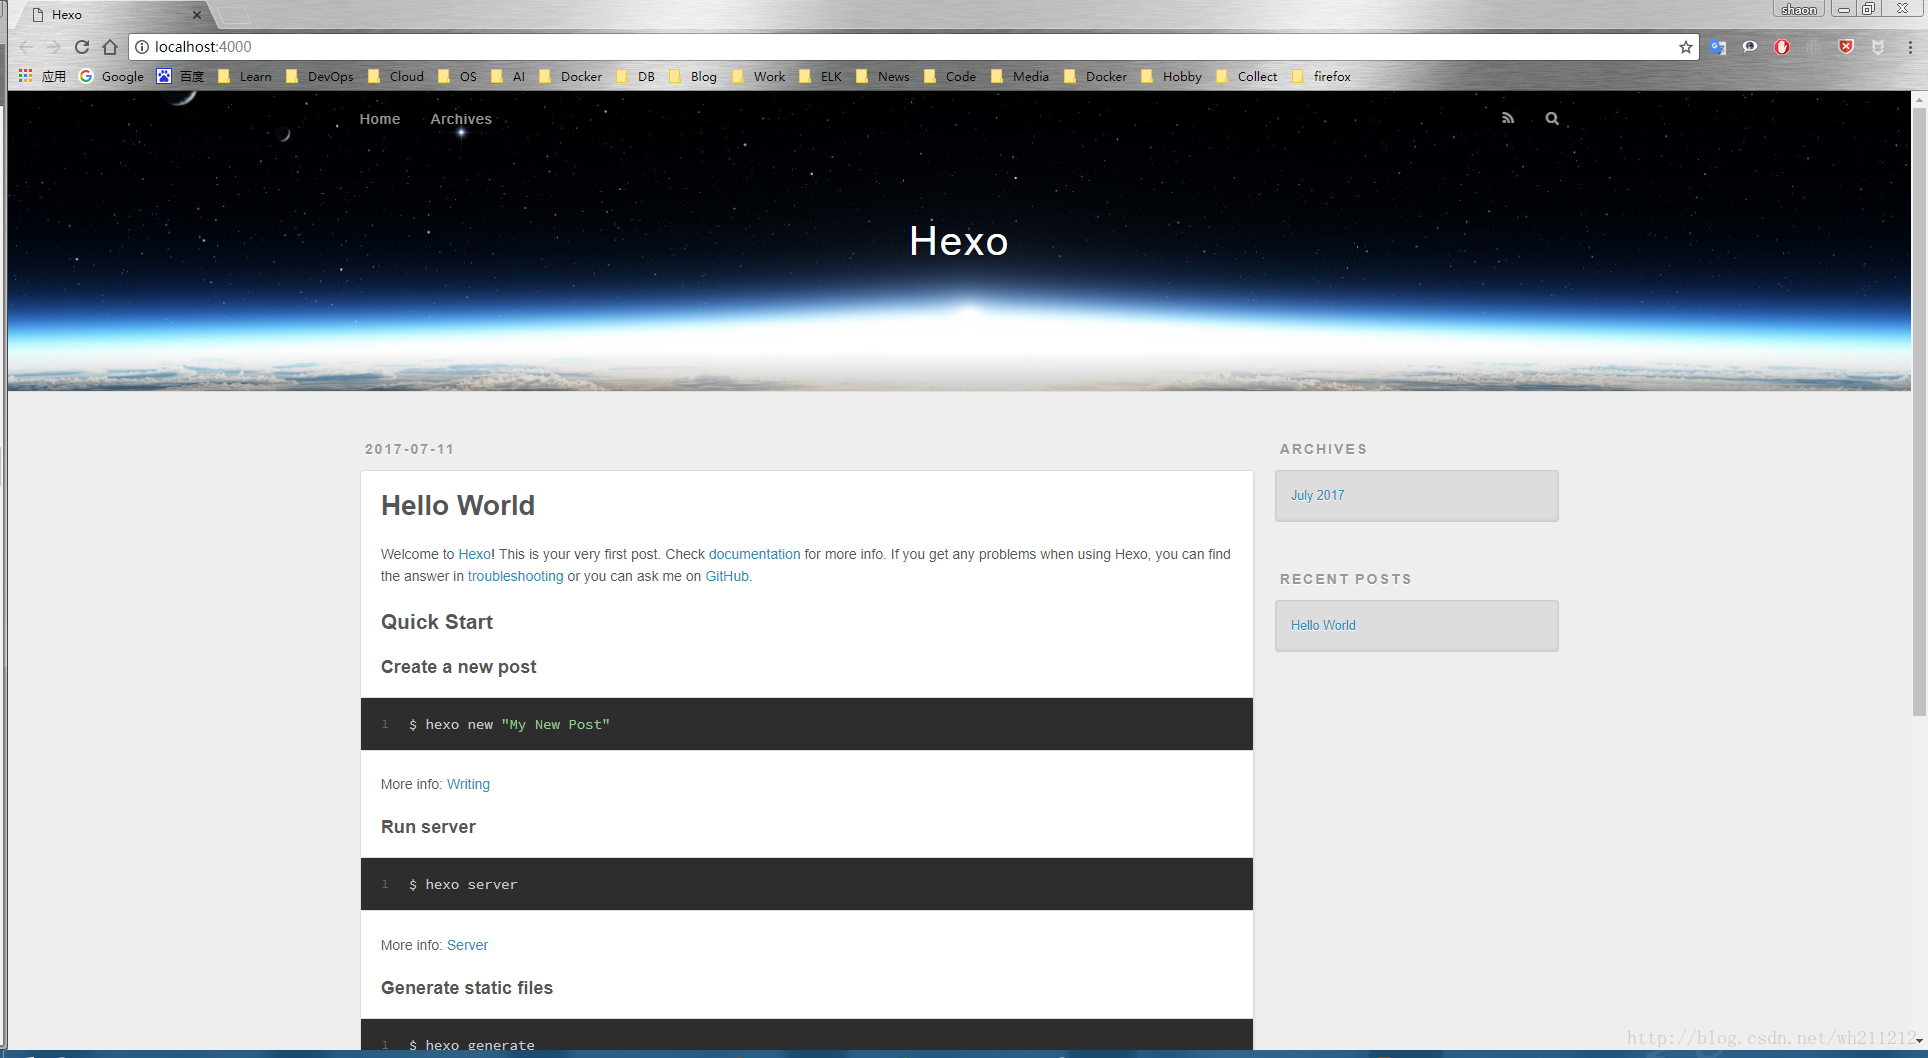Bookmark this page with the star
Image resolution: width=1928 pixels, height=1058 pixels.
coord(1686,47)
